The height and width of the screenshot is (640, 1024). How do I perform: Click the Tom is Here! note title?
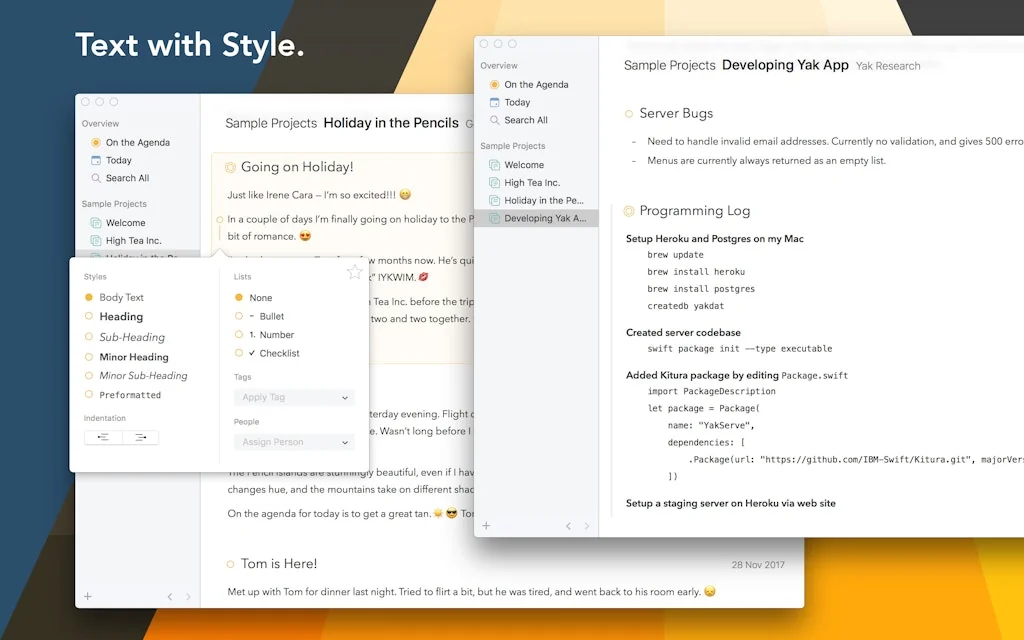279,565
